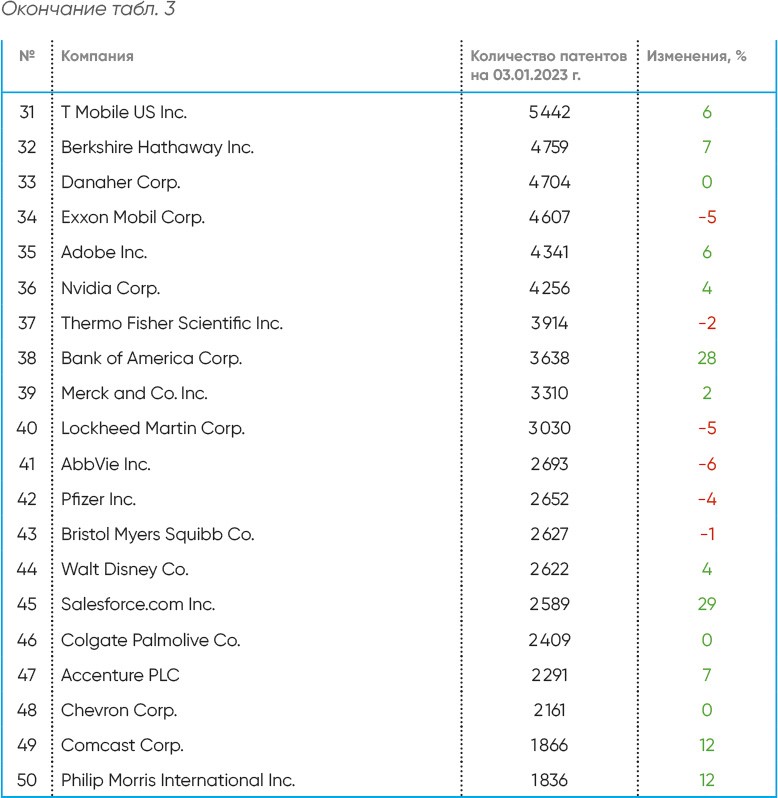This screenshot has width=778, height=798.
Task: Click the Walt Disney Co. entry
Action: (124, 569)
